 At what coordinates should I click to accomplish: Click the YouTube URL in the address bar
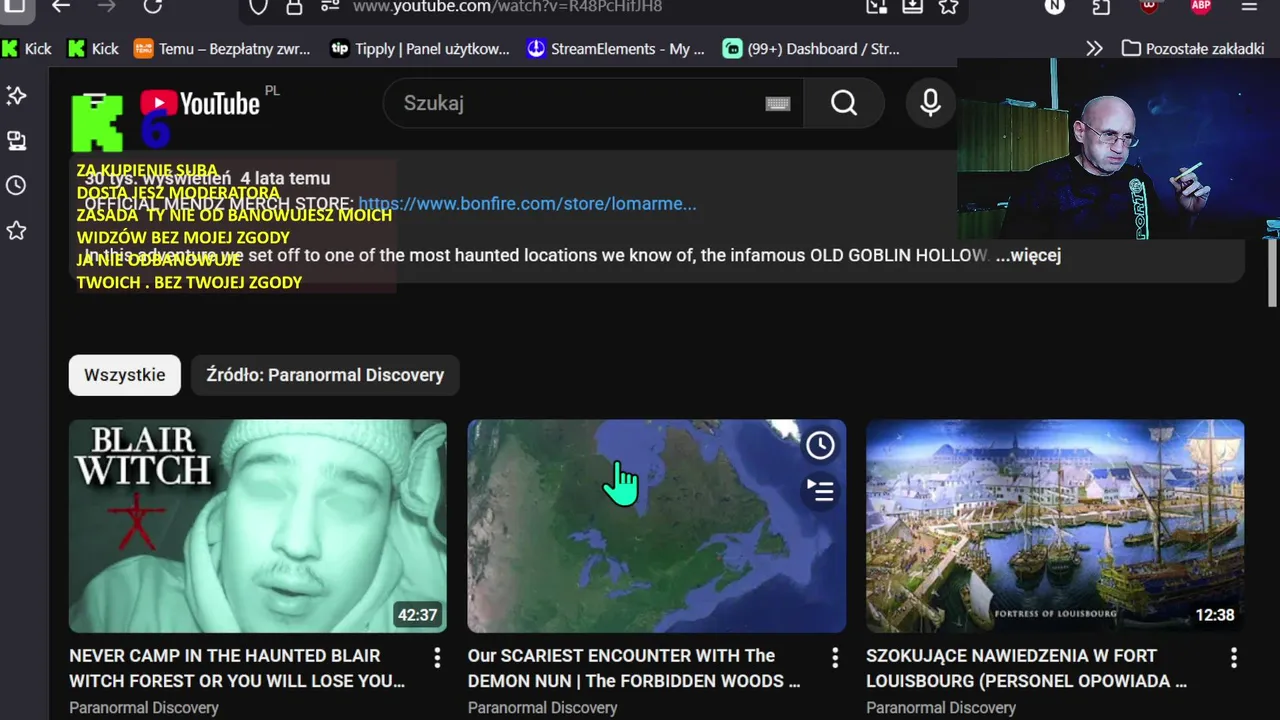tap(508, 6)
